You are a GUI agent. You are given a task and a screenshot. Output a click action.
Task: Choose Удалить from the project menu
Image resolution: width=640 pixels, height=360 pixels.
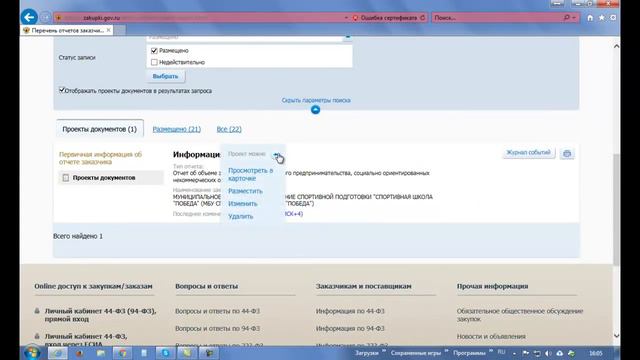click(x=240, y=216)
